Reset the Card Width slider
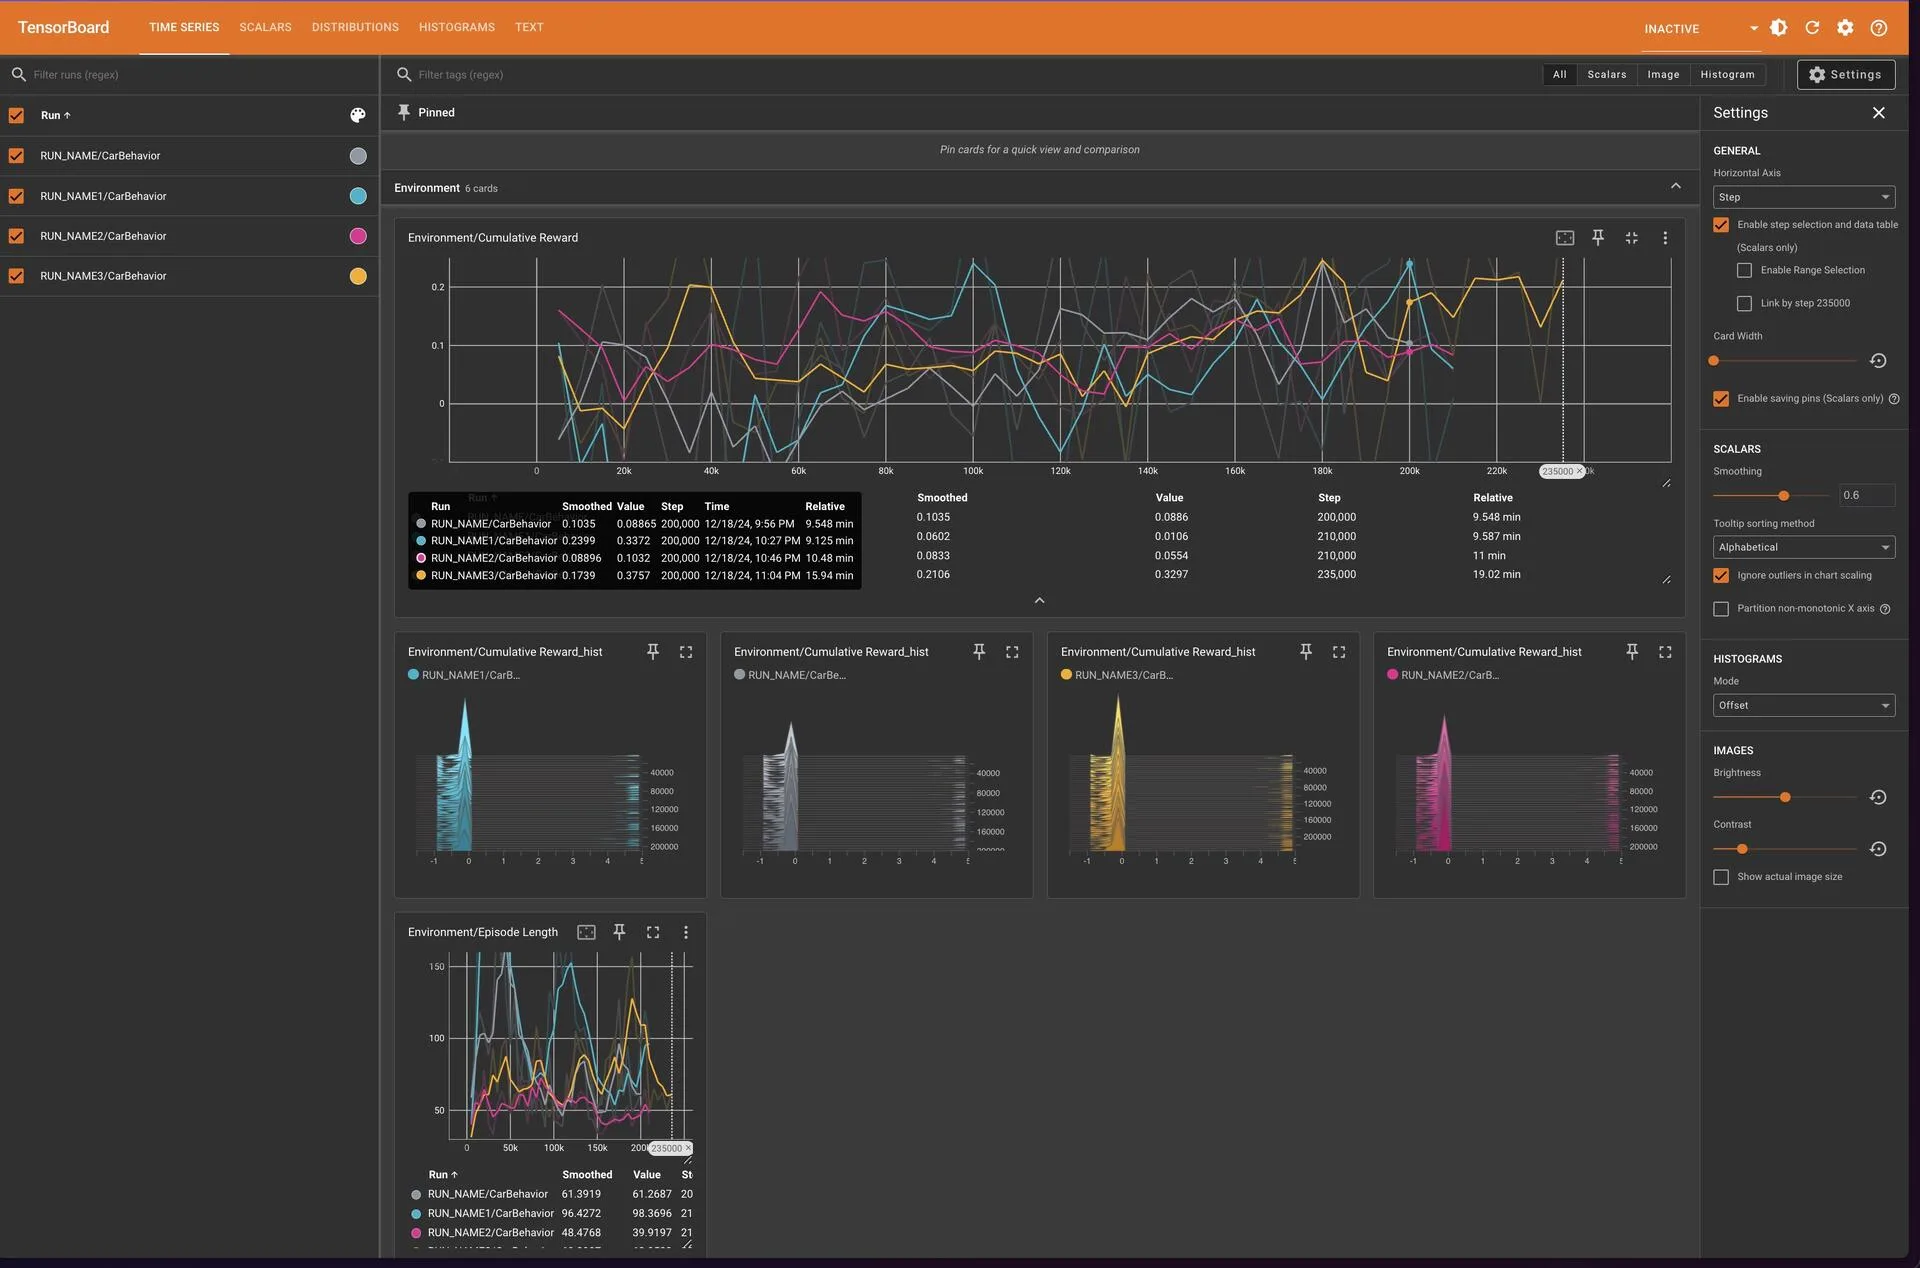1920x1268 pixels. (x=1878, y=361)
